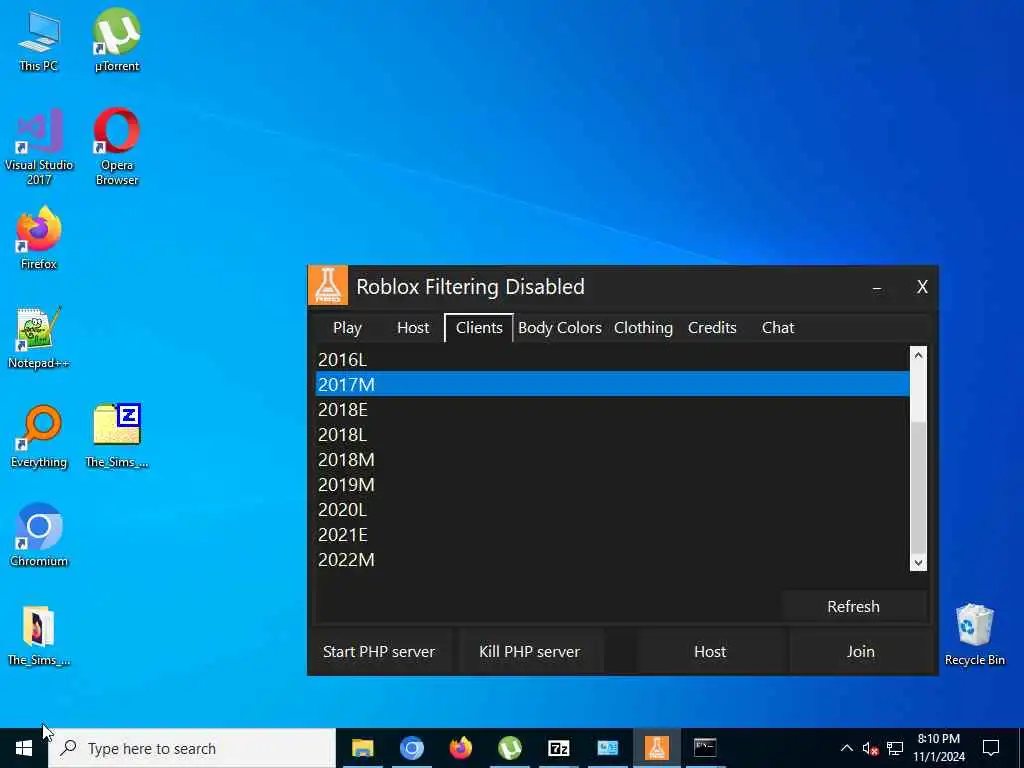Image resolution: width=1024 pixels, height=768 pixels.
Task: Open 7-Zip from the taskbar
Action: click(558, 748)
